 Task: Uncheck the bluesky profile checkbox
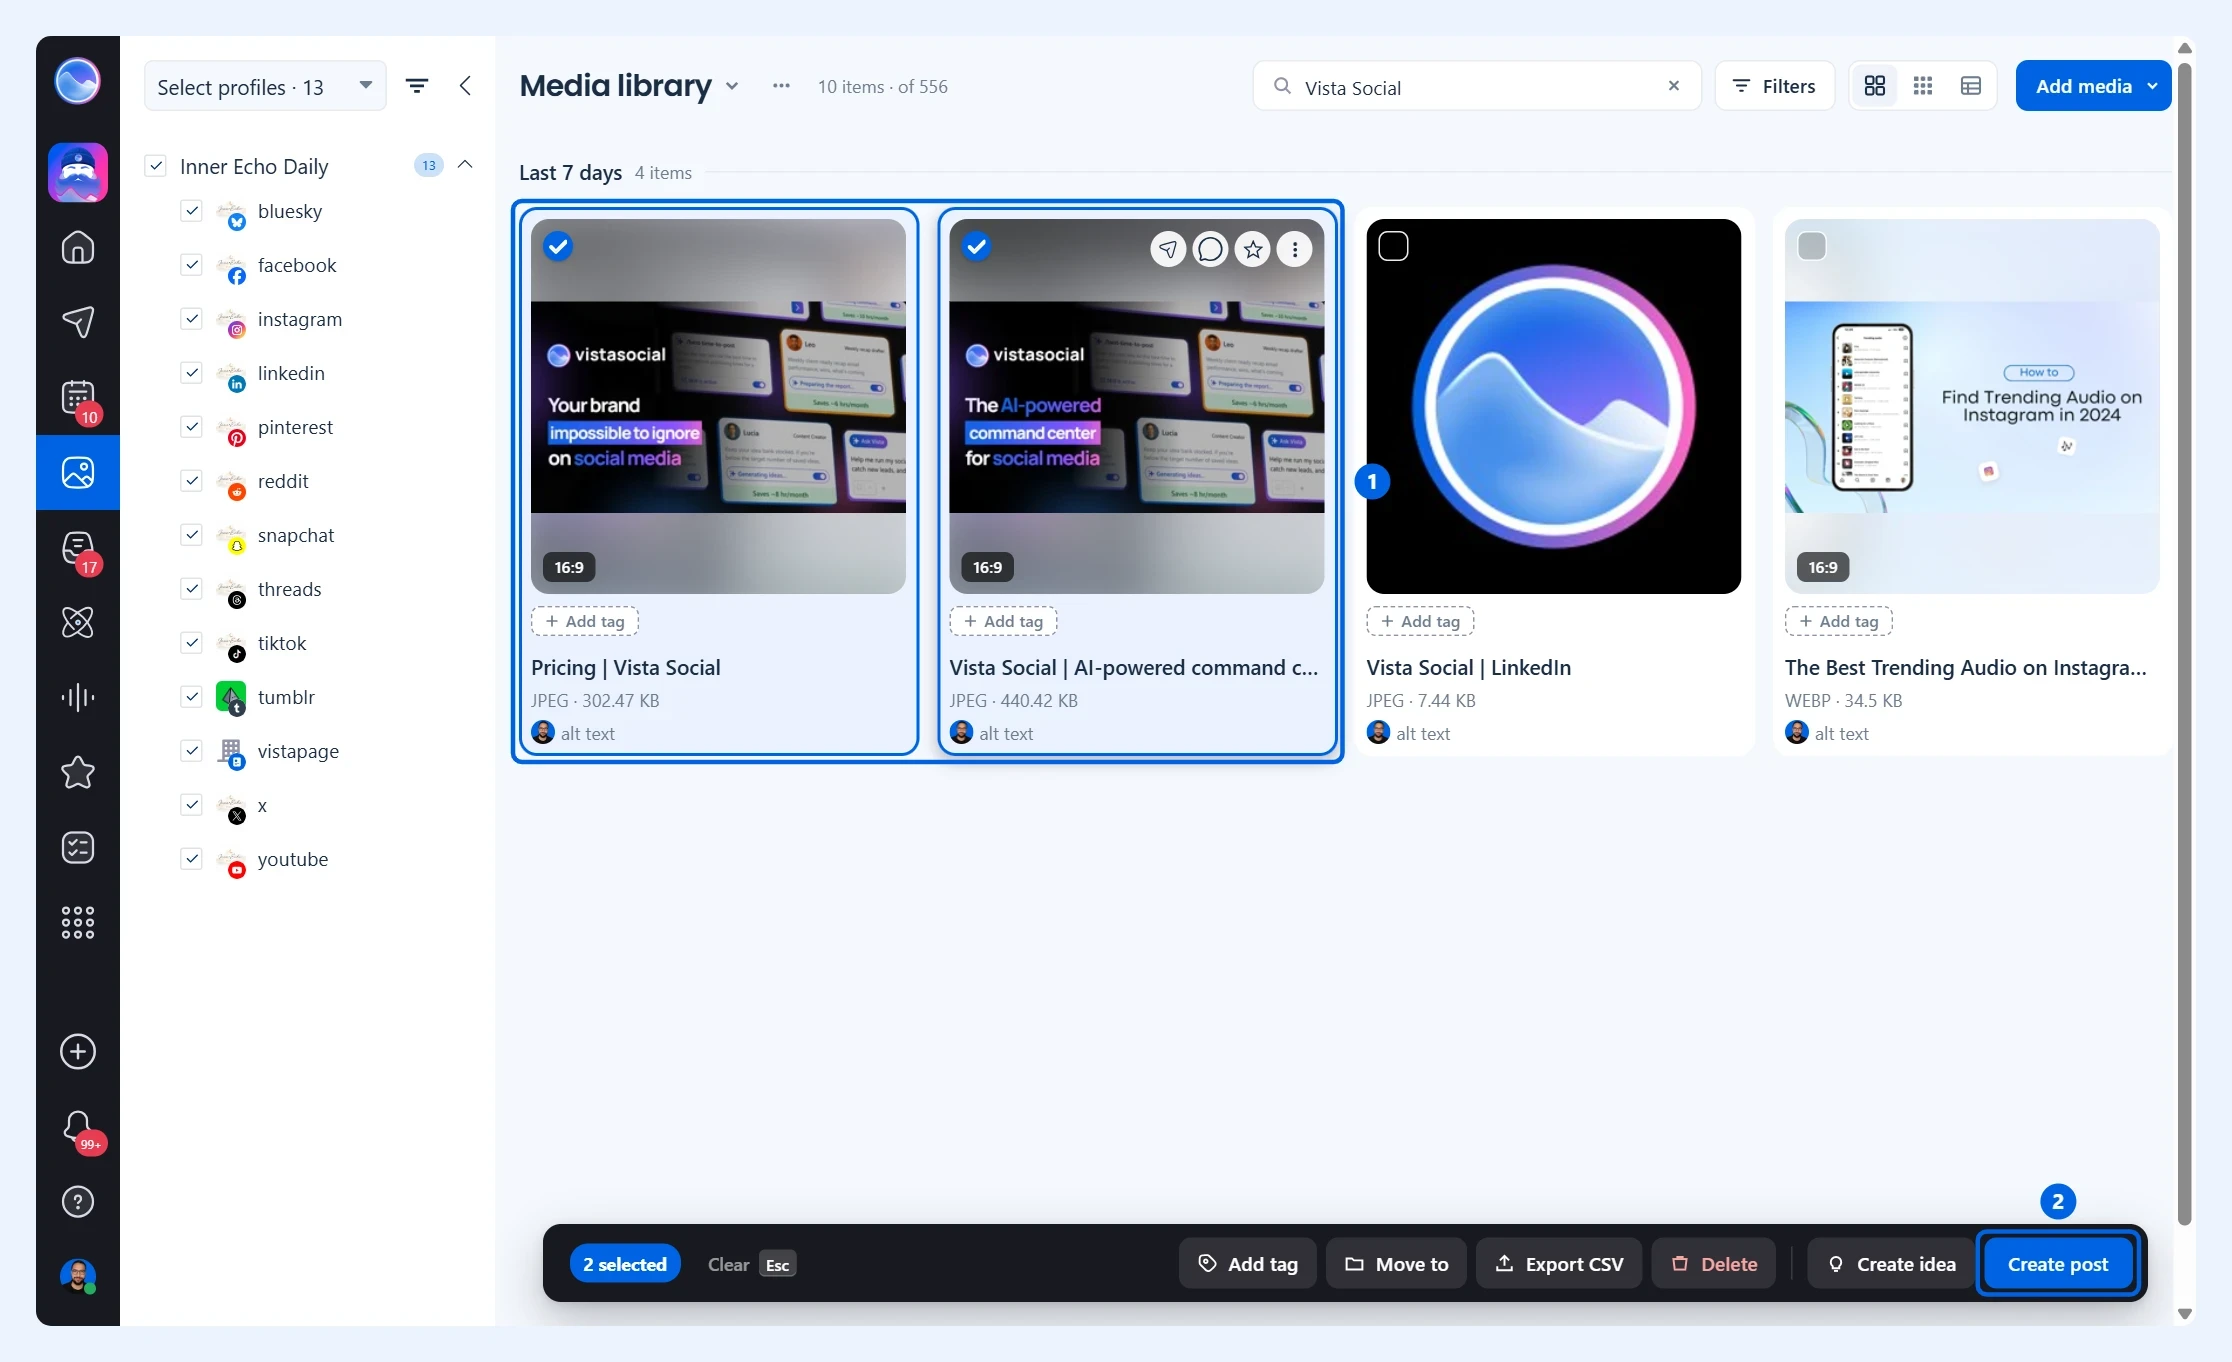pos(192,211)
